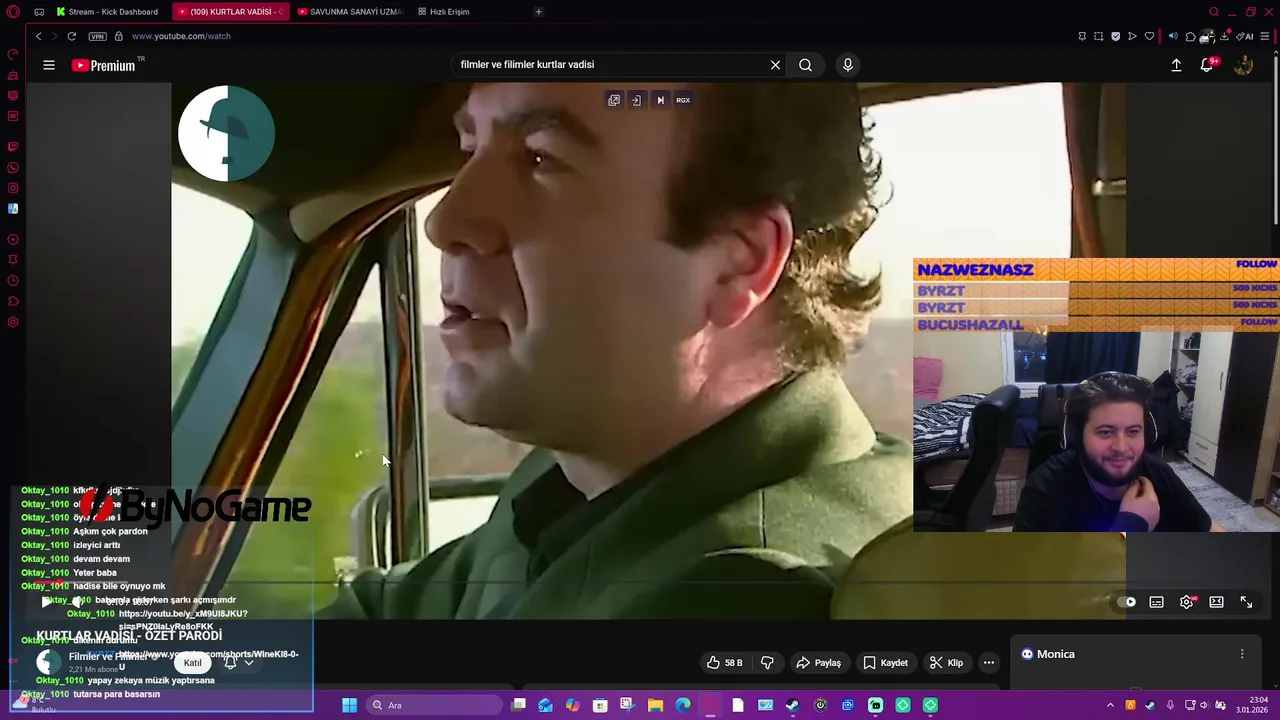Go to YouTube Premium home logo
The image size is (1280, 720).
(x=103, y=65)
